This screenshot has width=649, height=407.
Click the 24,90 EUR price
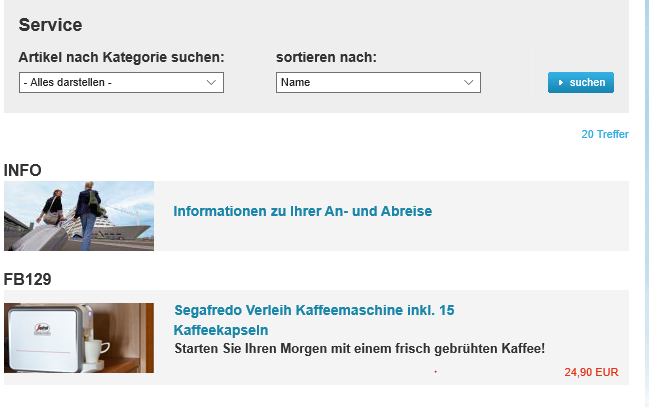point(591,372)
